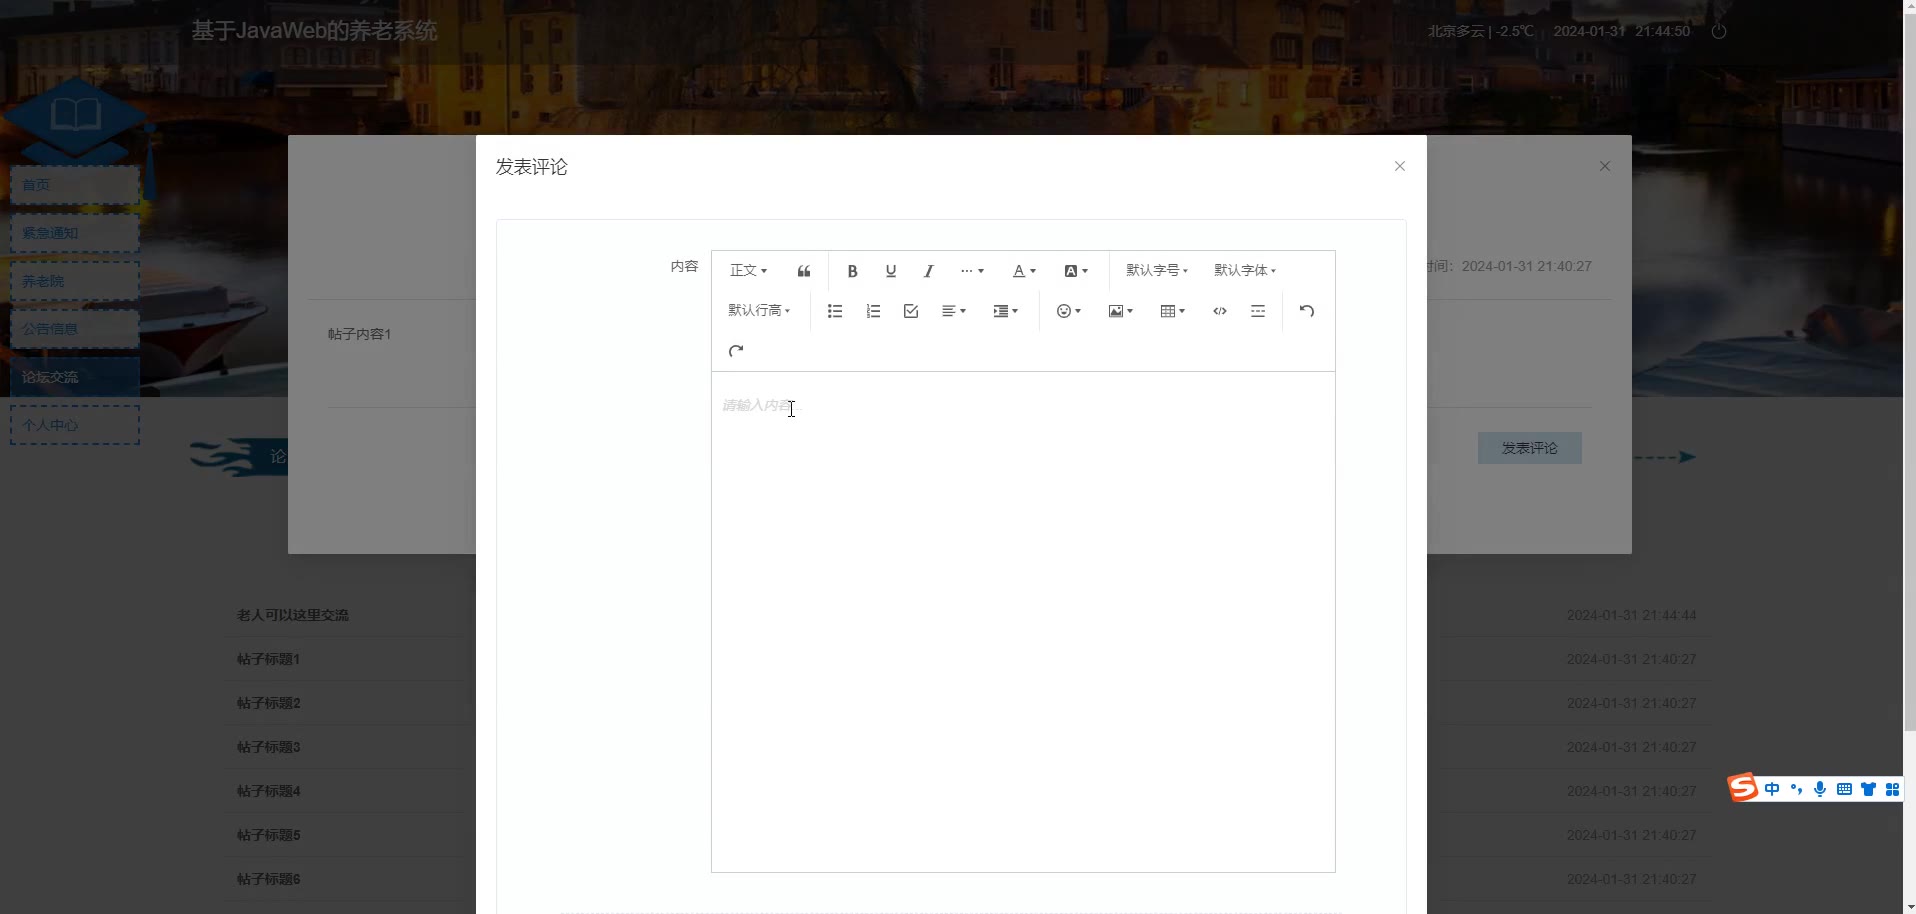Insert a horizontal divider line
Viewport: 1916px width, 914px height.
1258,311
